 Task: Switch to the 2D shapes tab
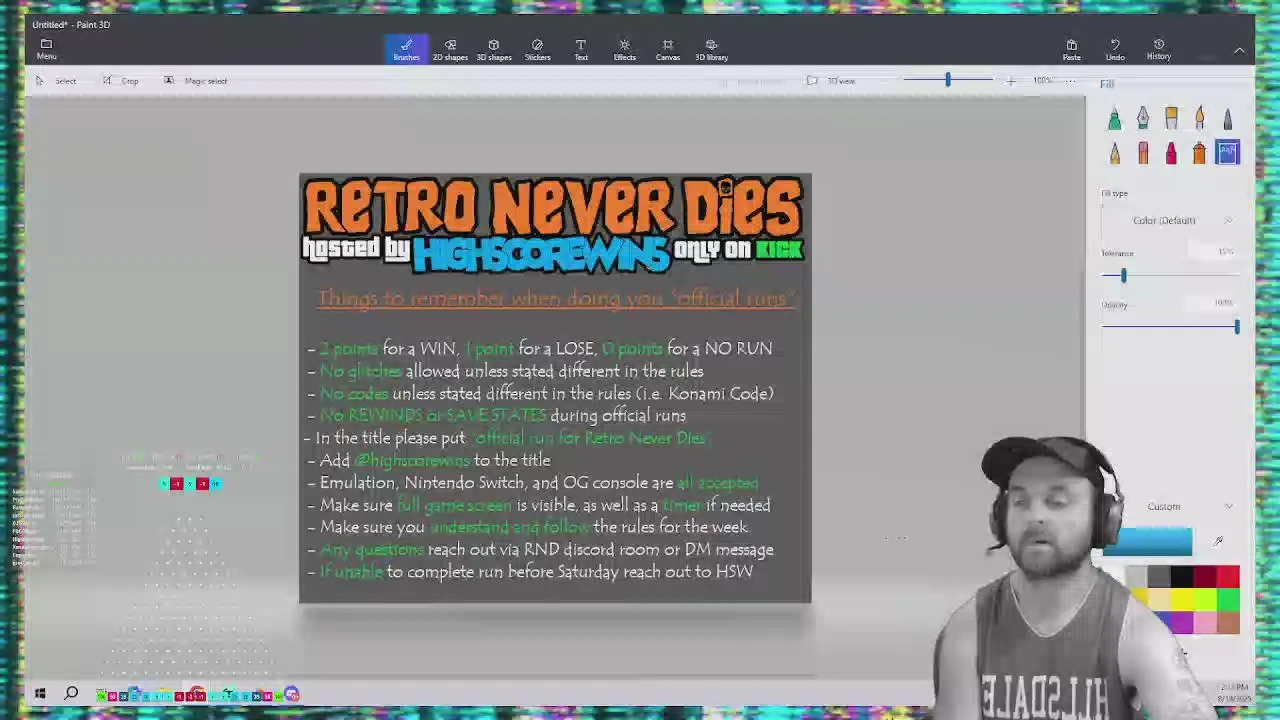point(450,49)
